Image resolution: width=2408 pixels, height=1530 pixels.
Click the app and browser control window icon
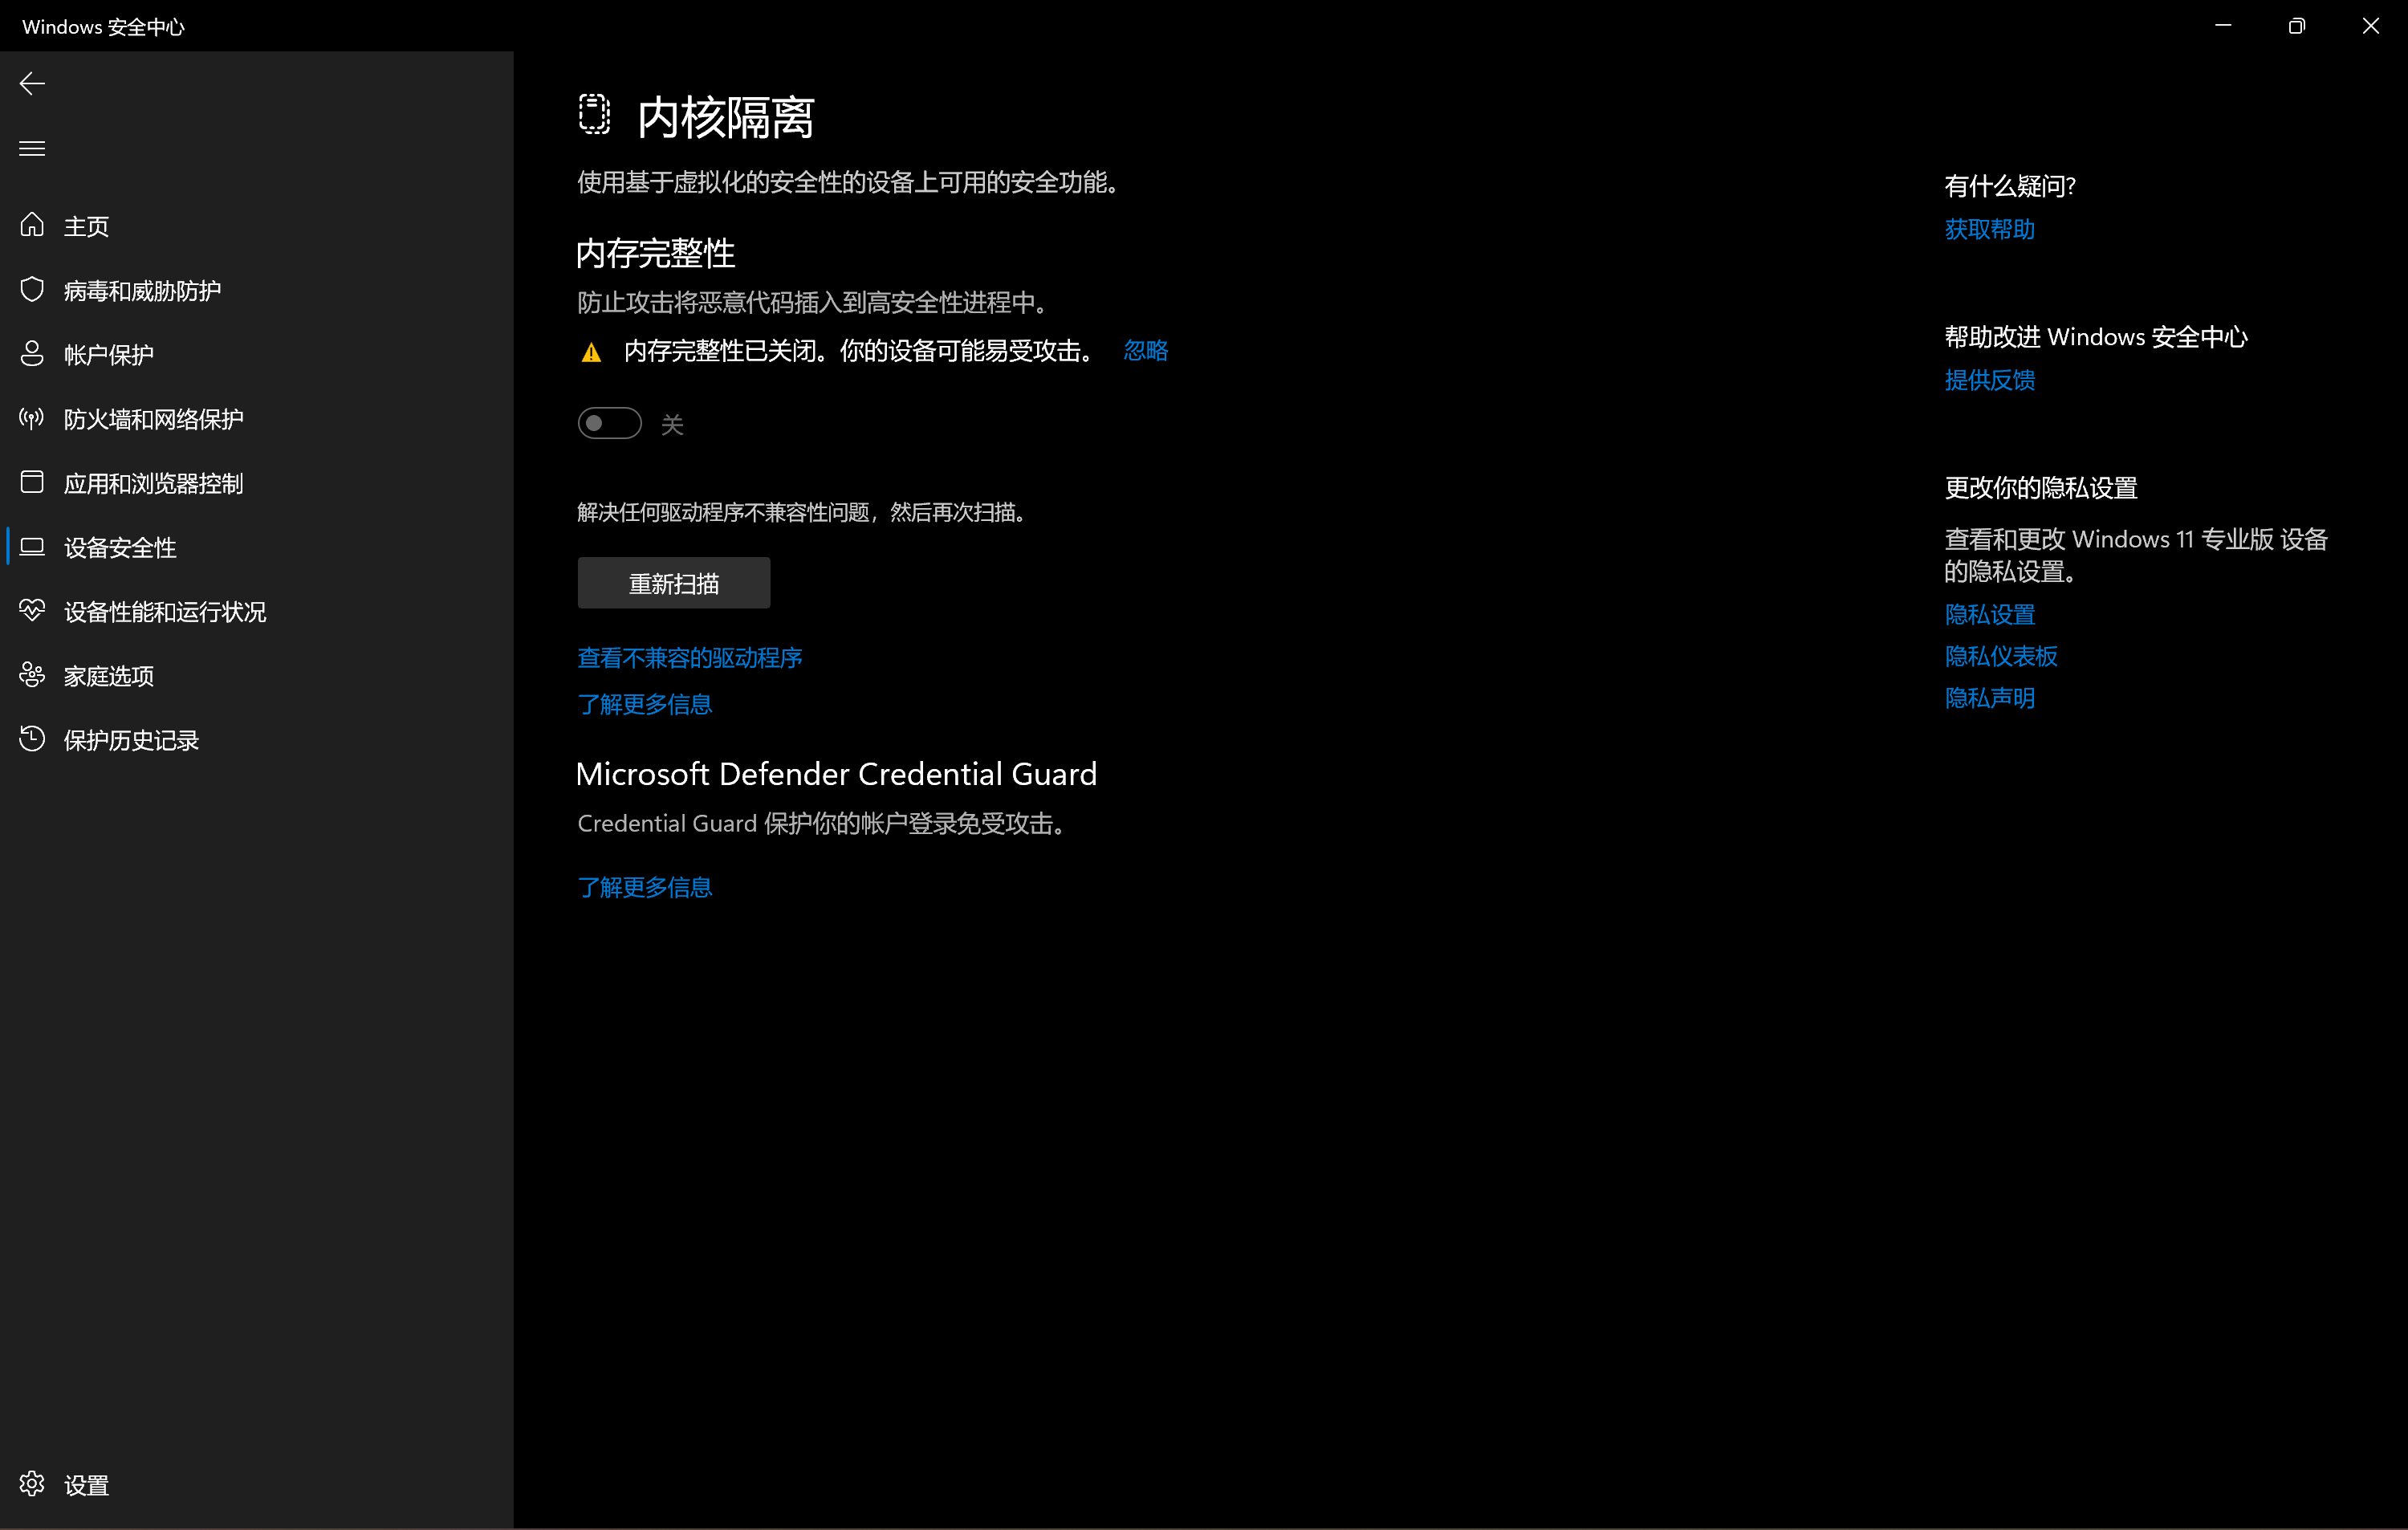click(32, 482)
